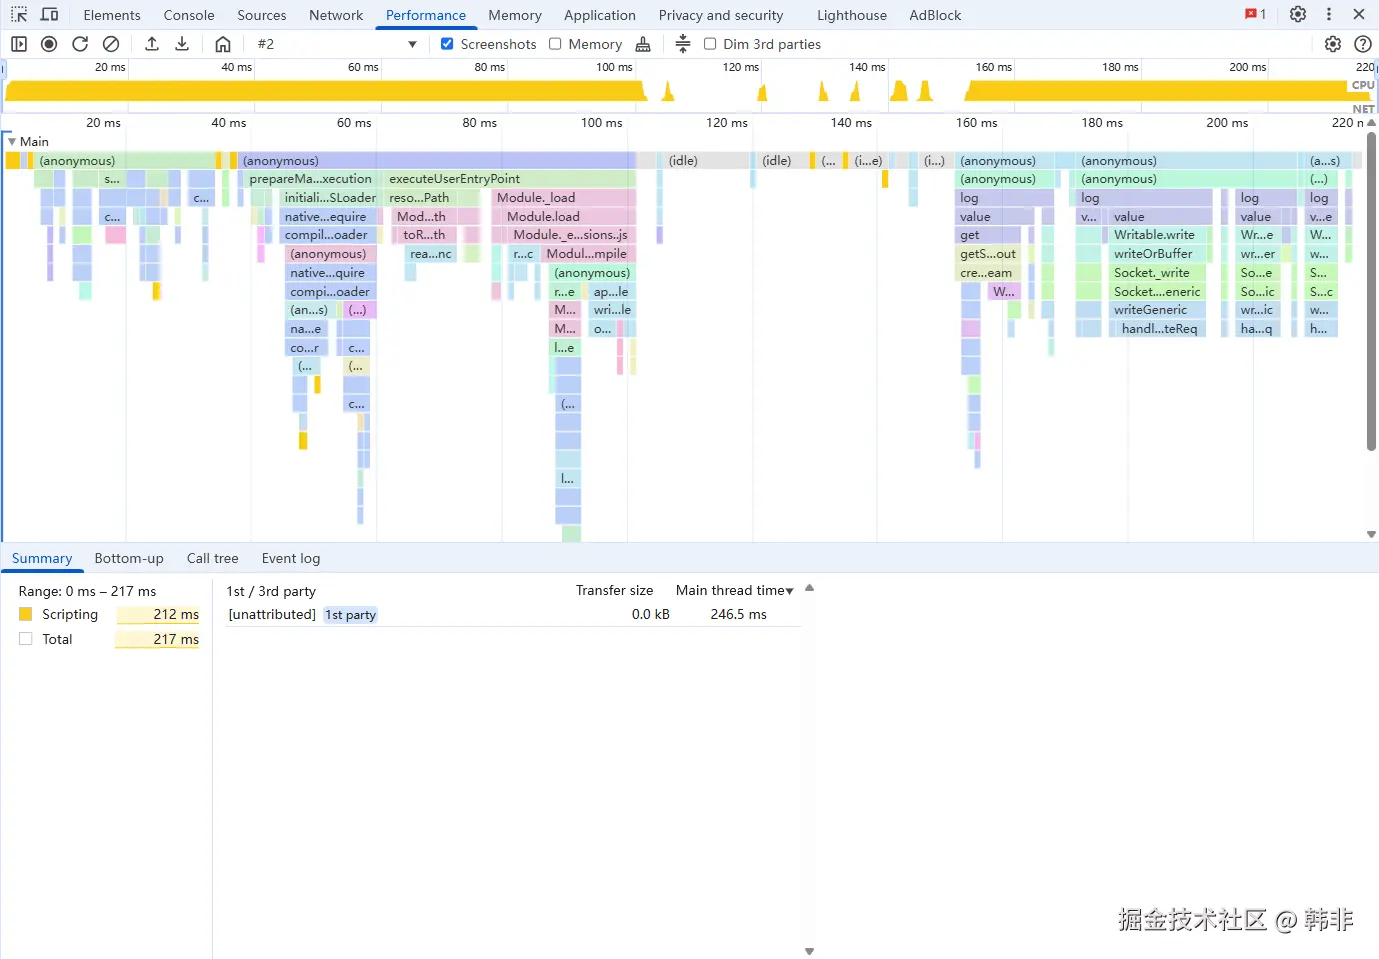This screenshot has width=1379, height=959.
Task: Select the executeUserEntryPoint flame block
Action: pyautogui.click(x=510, y=179)
